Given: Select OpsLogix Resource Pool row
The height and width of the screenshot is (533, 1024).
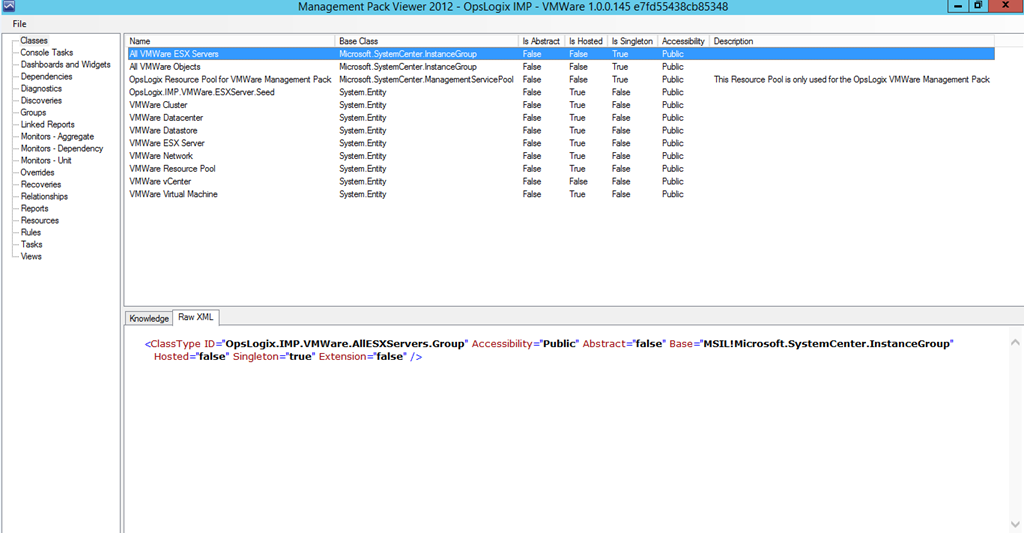Looking at the screenshot, I should tap(230, 80).
